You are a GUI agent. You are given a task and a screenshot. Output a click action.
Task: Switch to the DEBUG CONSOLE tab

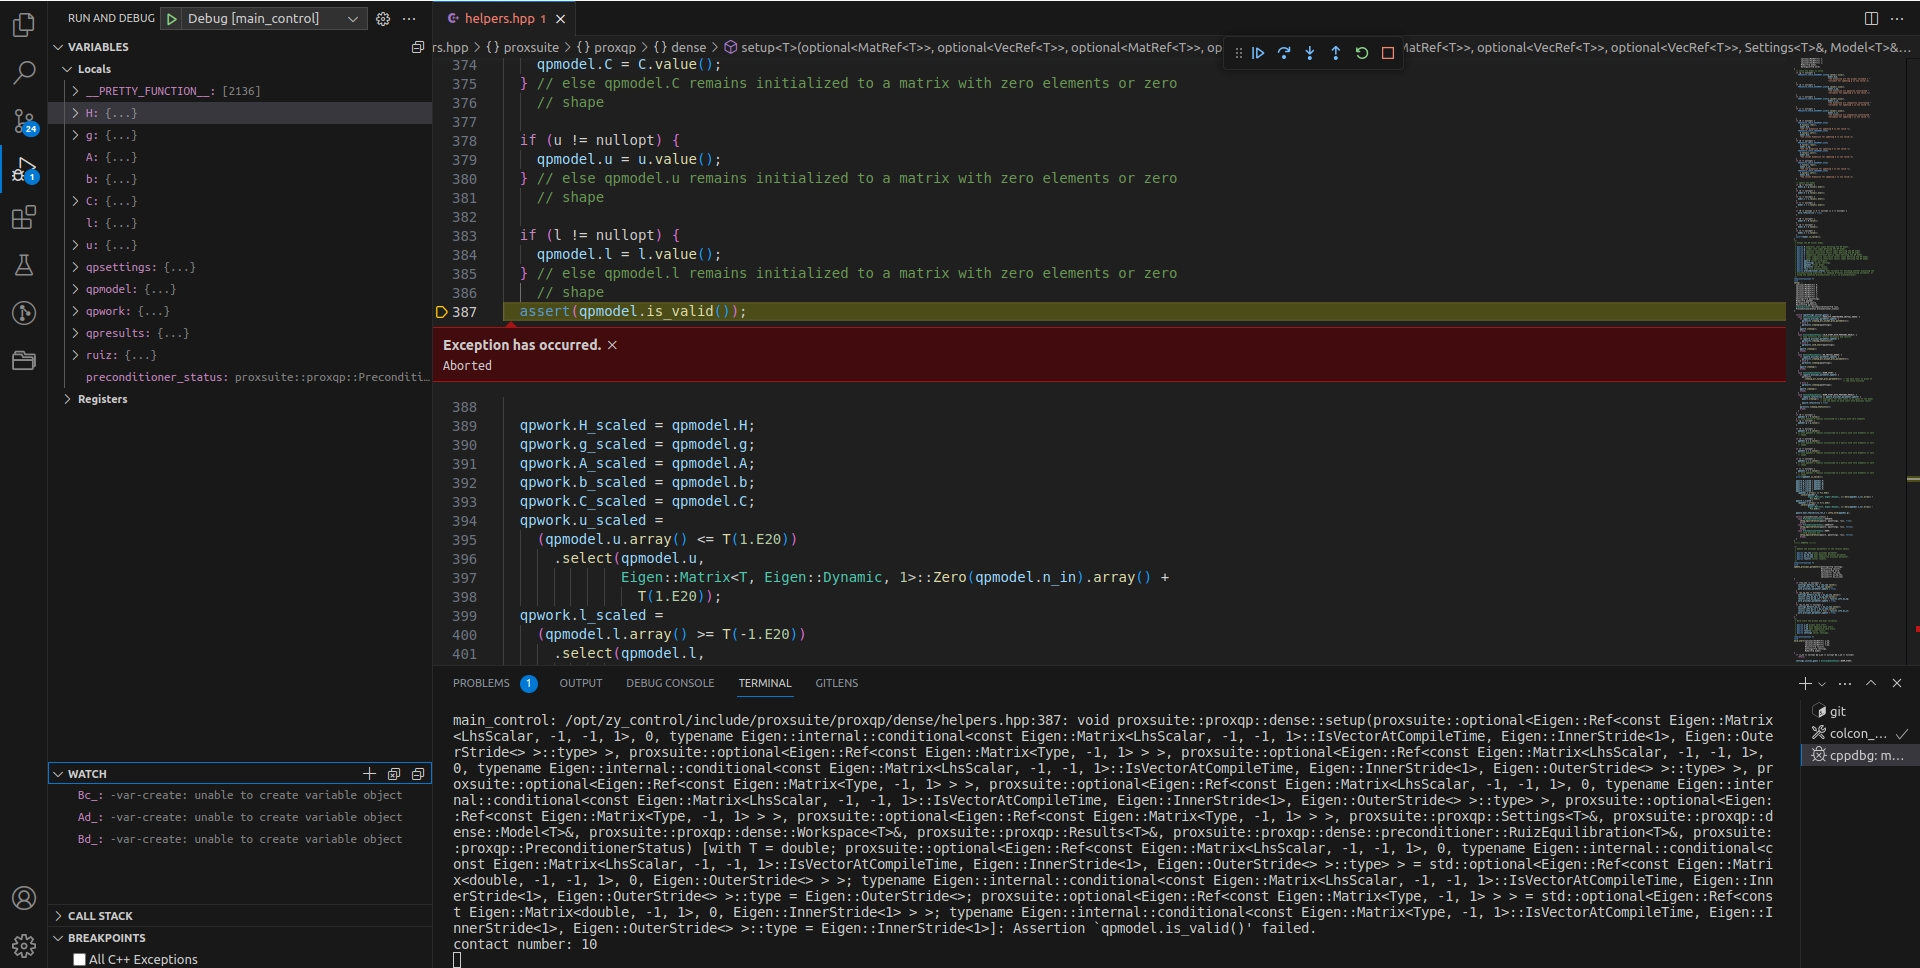click(670, 683)
